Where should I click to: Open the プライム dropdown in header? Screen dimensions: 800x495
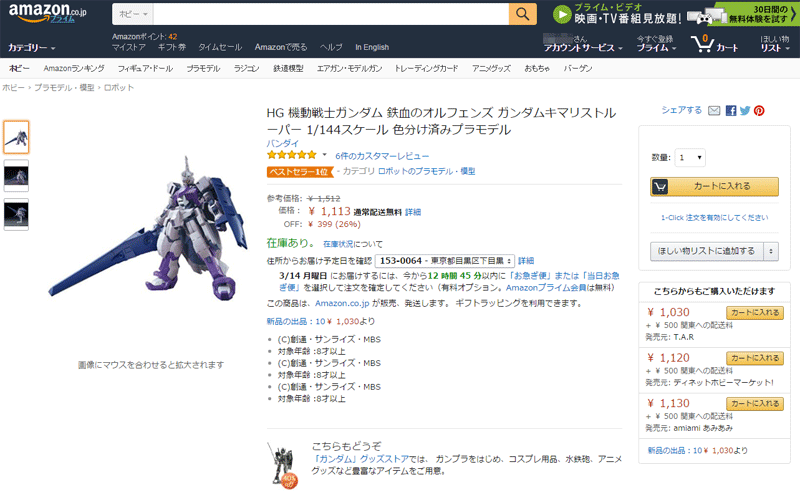[656, 47]
